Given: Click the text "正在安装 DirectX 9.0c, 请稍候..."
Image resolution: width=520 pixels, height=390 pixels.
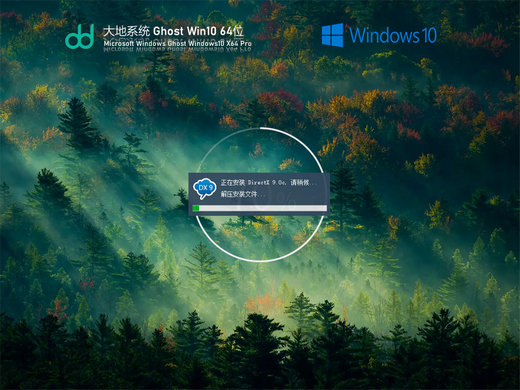Looking at the screenshot, I should tap(269, 183).
